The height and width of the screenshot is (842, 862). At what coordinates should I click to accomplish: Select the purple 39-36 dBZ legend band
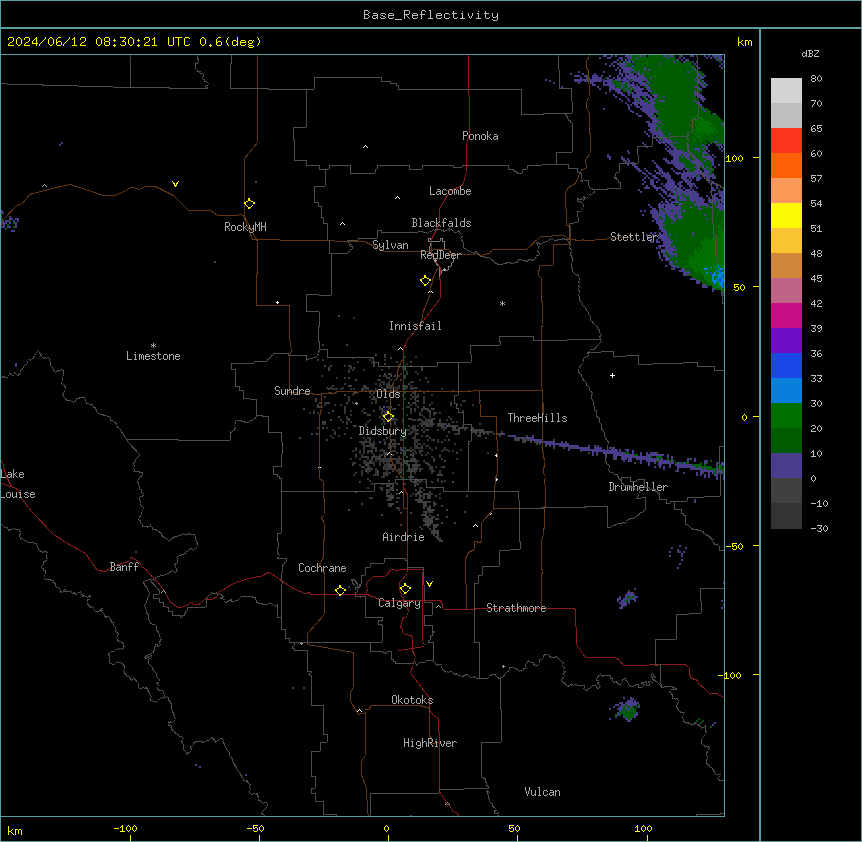tap(786, 341)
